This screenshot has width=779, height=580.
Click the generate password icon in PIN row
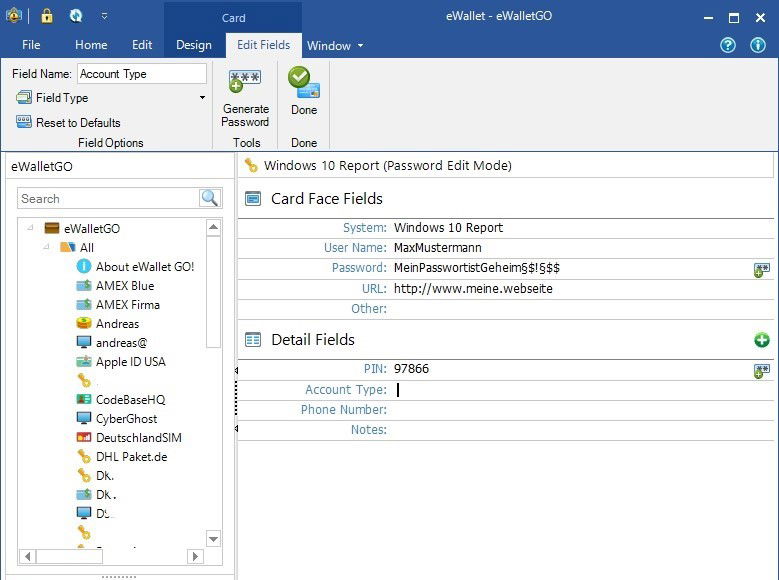click(x=762, y=371)
